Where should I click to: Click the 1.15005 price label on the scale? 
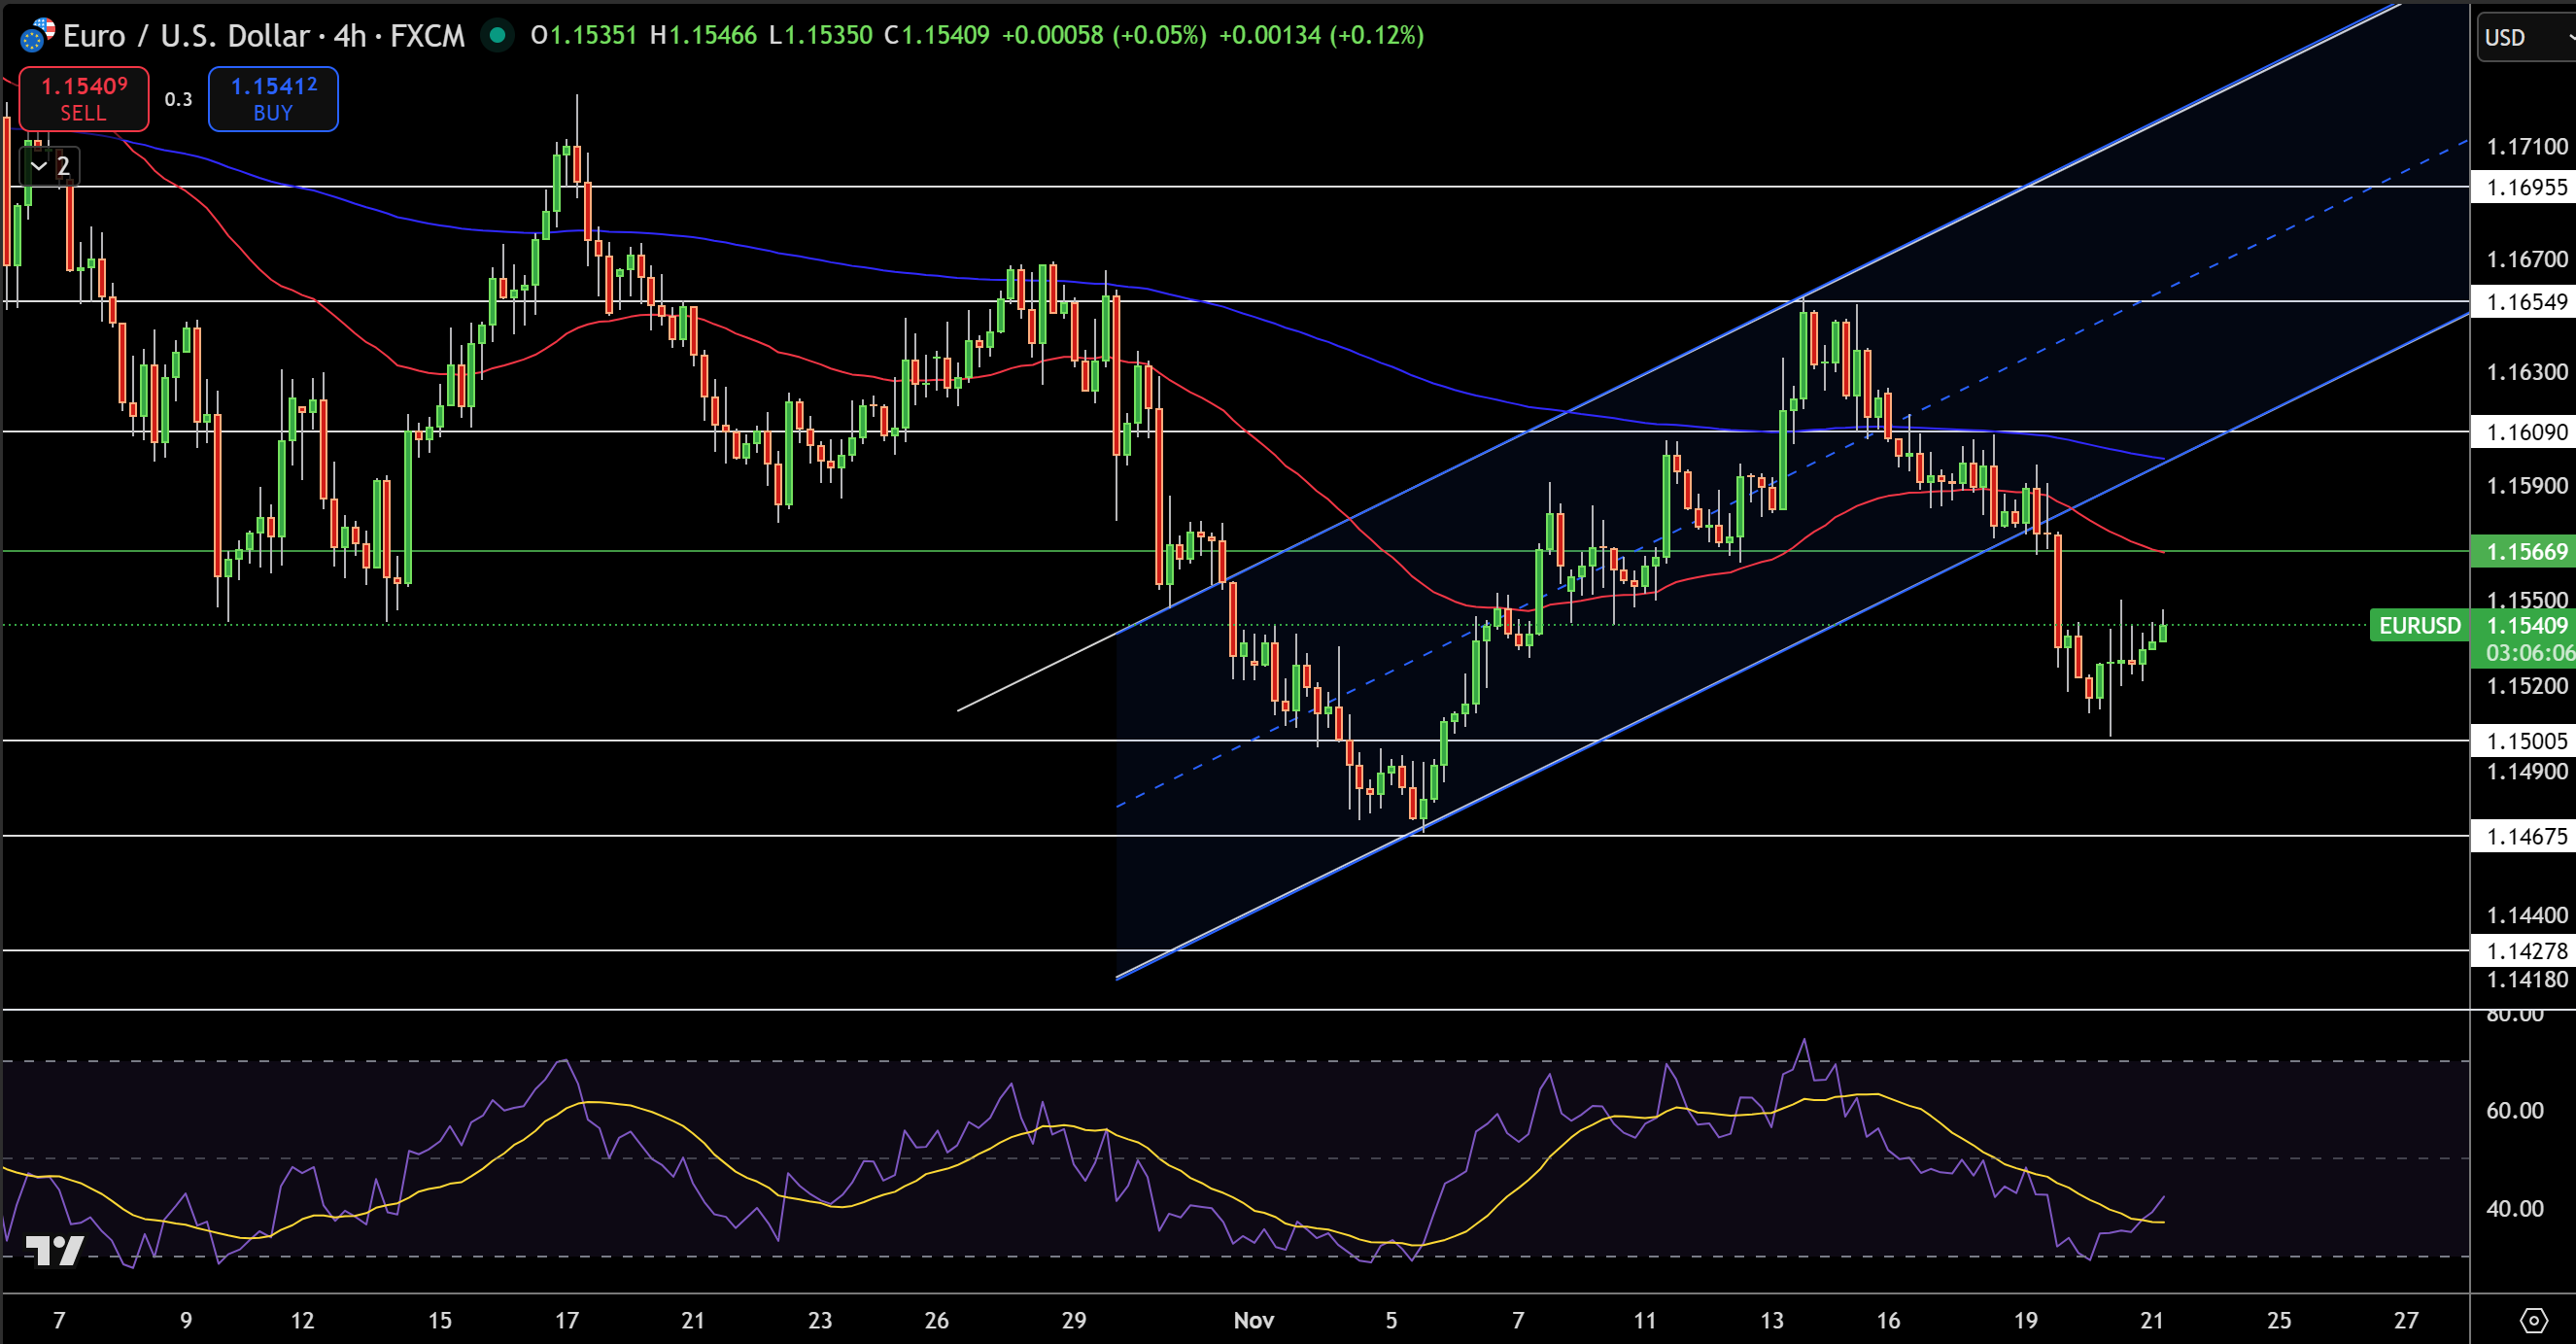[x=2531, y=741]
